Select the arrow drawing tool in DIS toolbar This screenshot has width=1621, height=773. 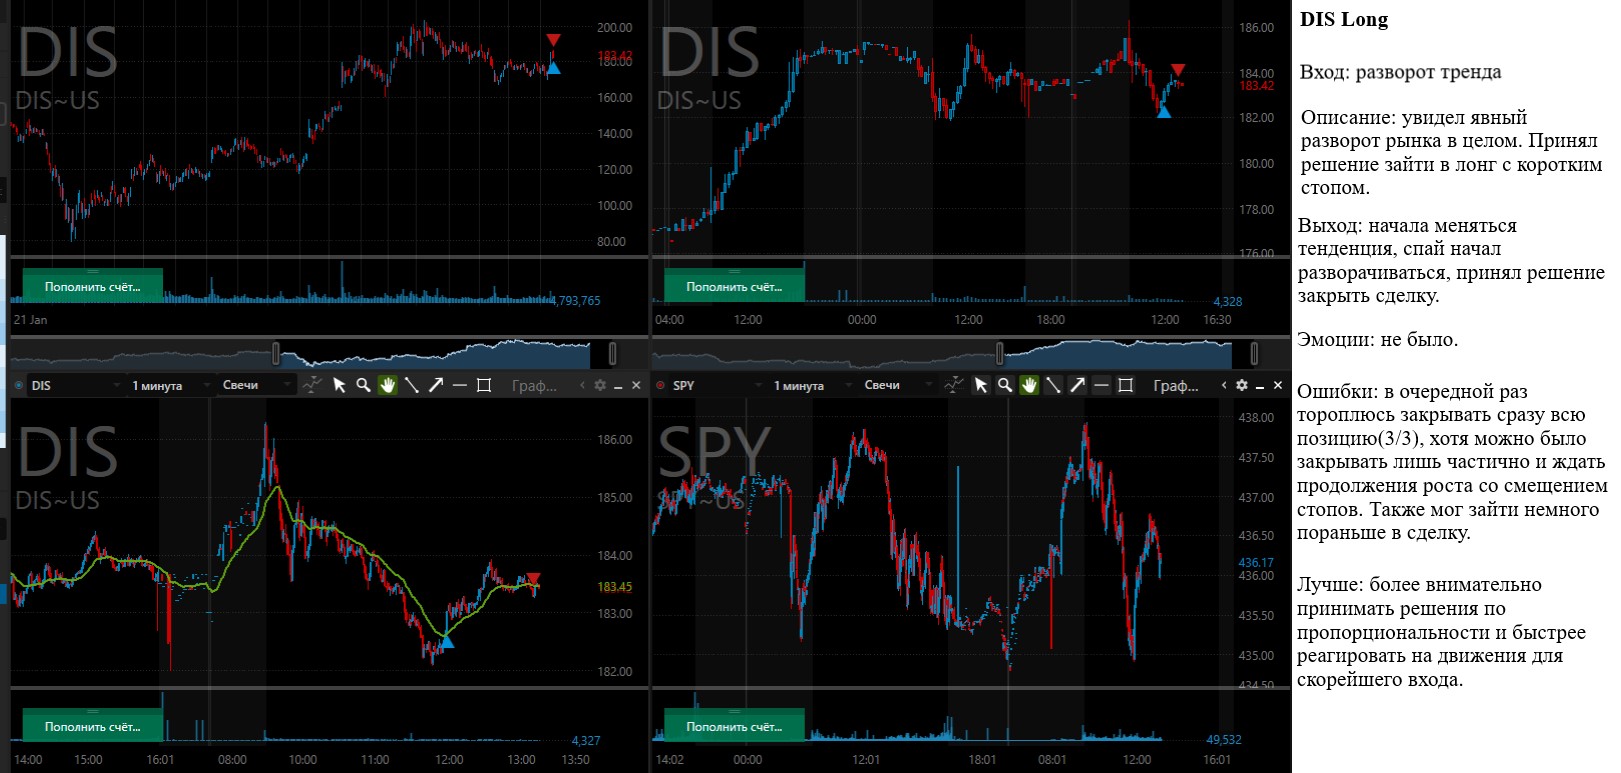click(x=436, y=385)
